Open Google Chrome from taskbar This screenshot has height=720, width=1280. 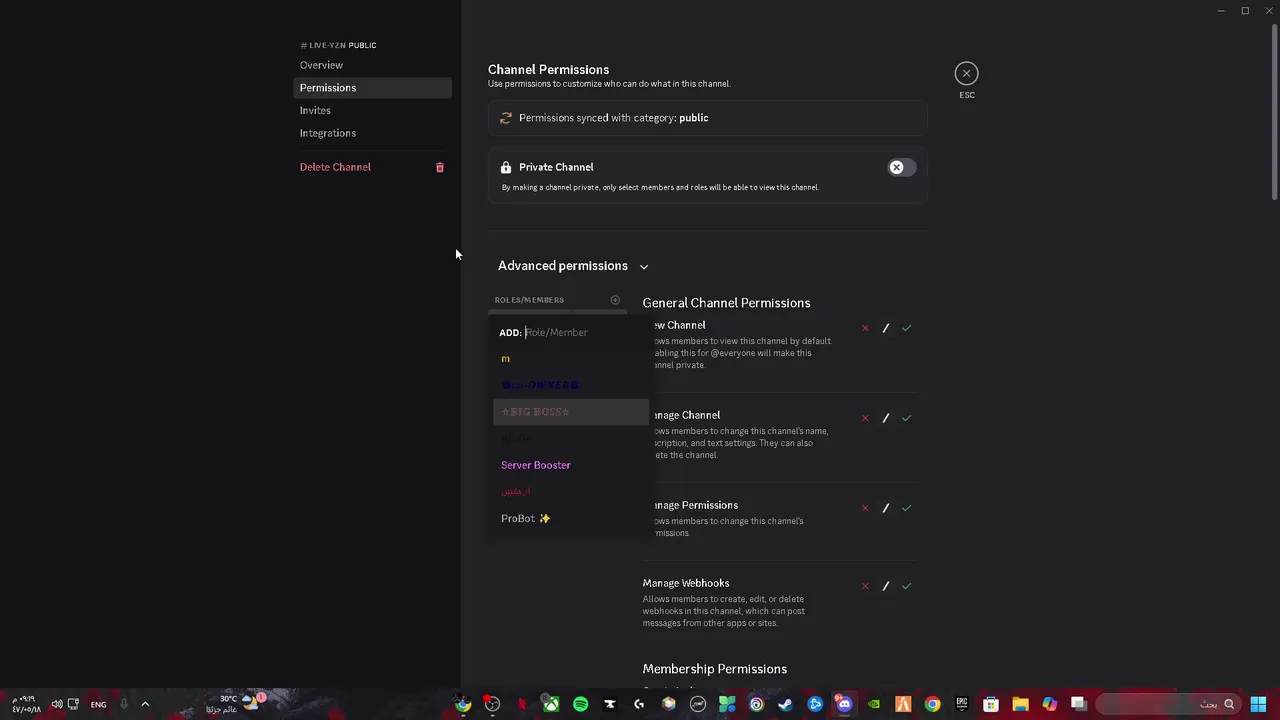(x=932, y=704)
